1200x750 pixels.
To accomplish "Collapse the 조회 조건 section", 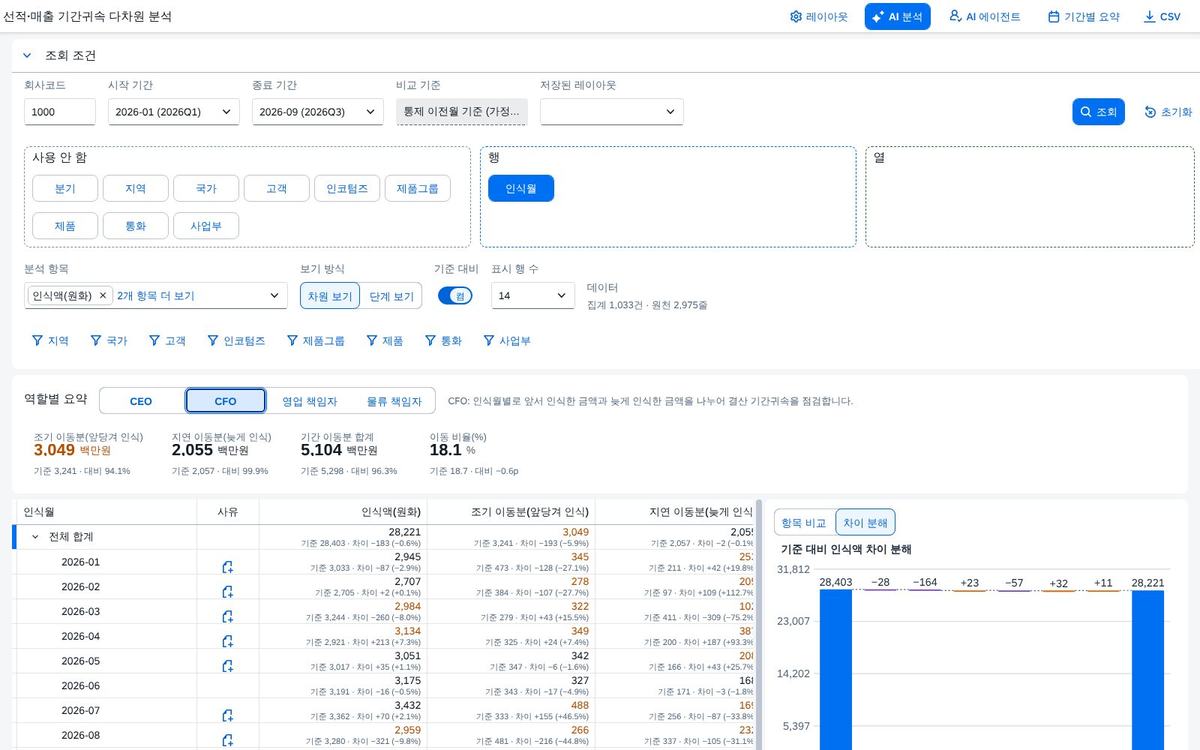I will 28,56.
